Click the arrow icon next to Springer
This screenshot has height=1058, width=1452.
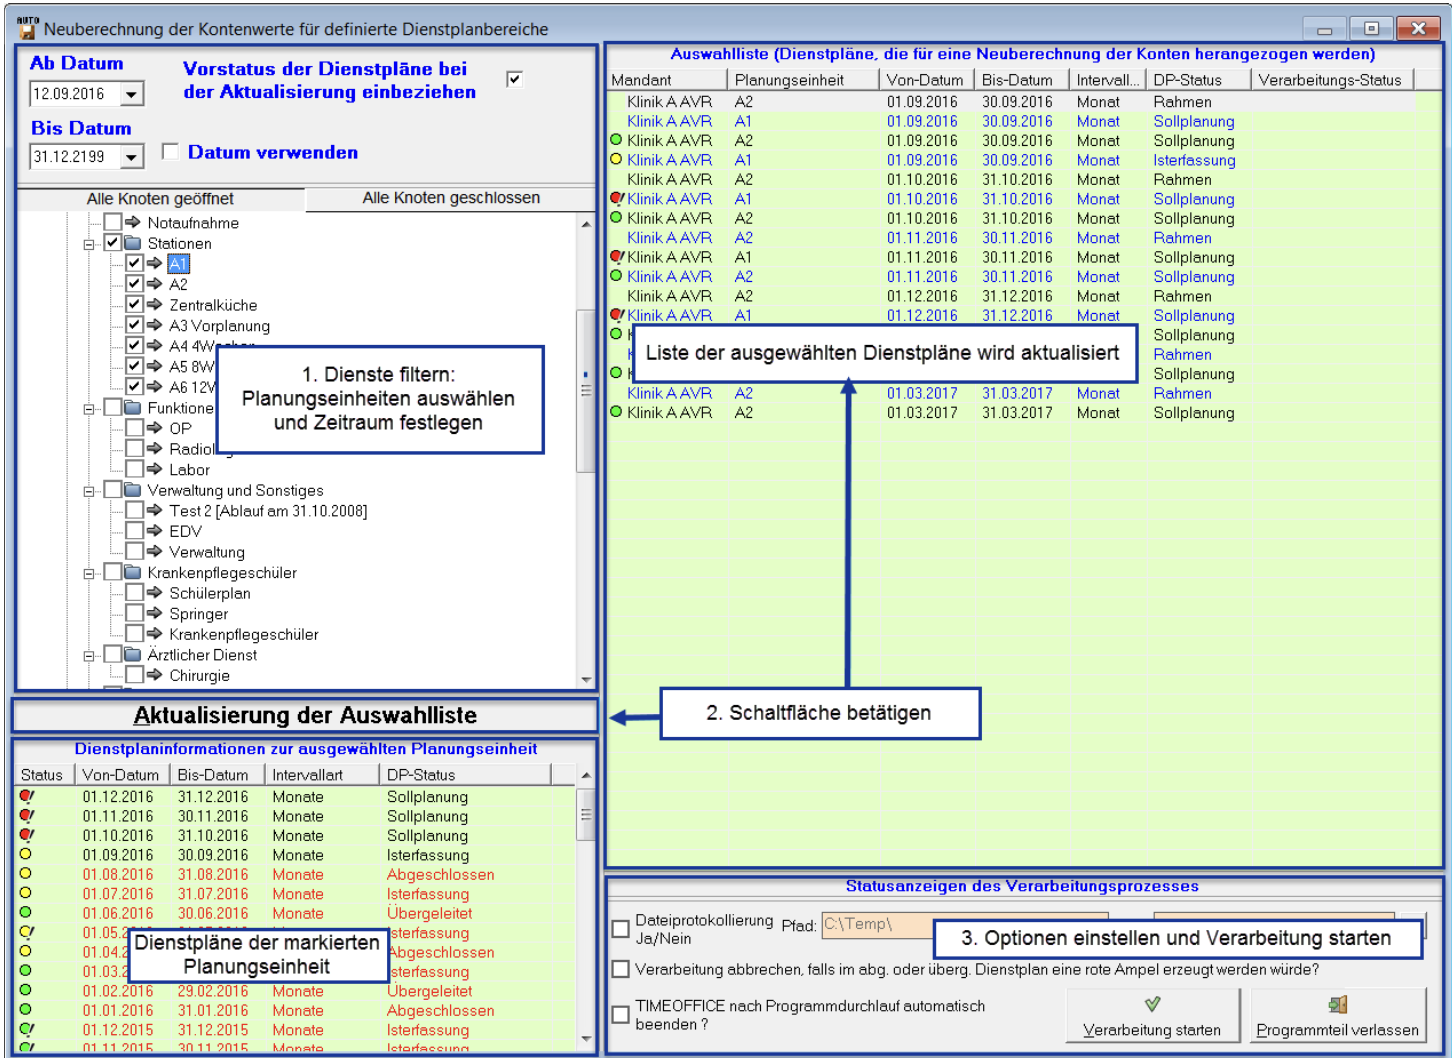154,613
